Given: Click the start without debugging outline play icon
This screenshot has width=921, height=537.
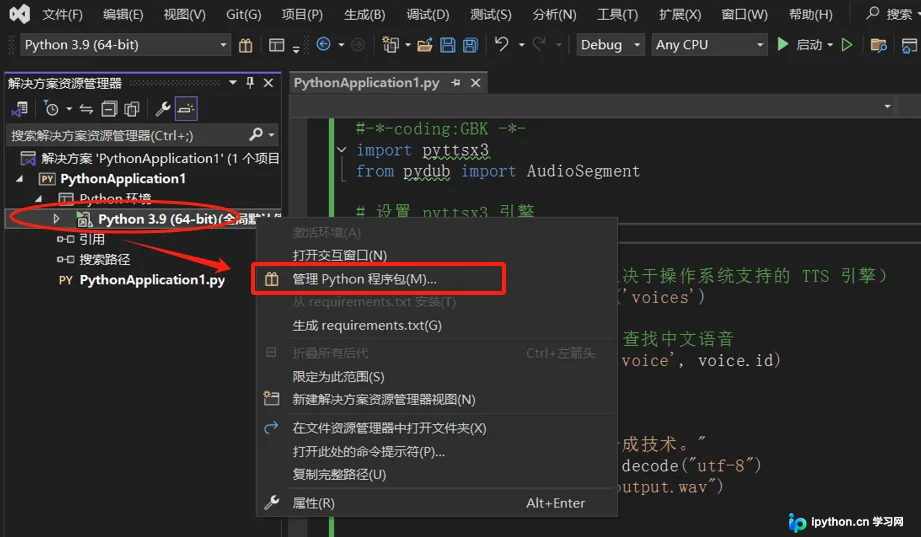Looking at the screenshot, I should pos(846,45).
